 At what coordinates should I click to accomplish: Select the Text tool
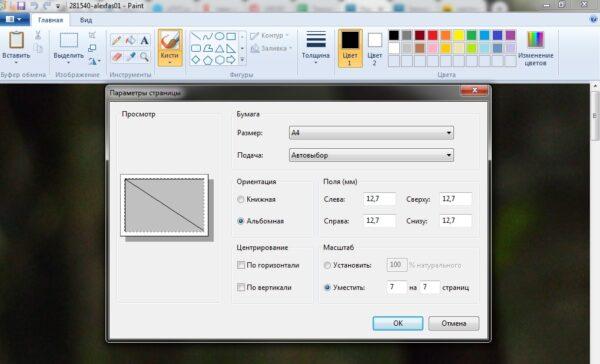[x=144, y=40]
